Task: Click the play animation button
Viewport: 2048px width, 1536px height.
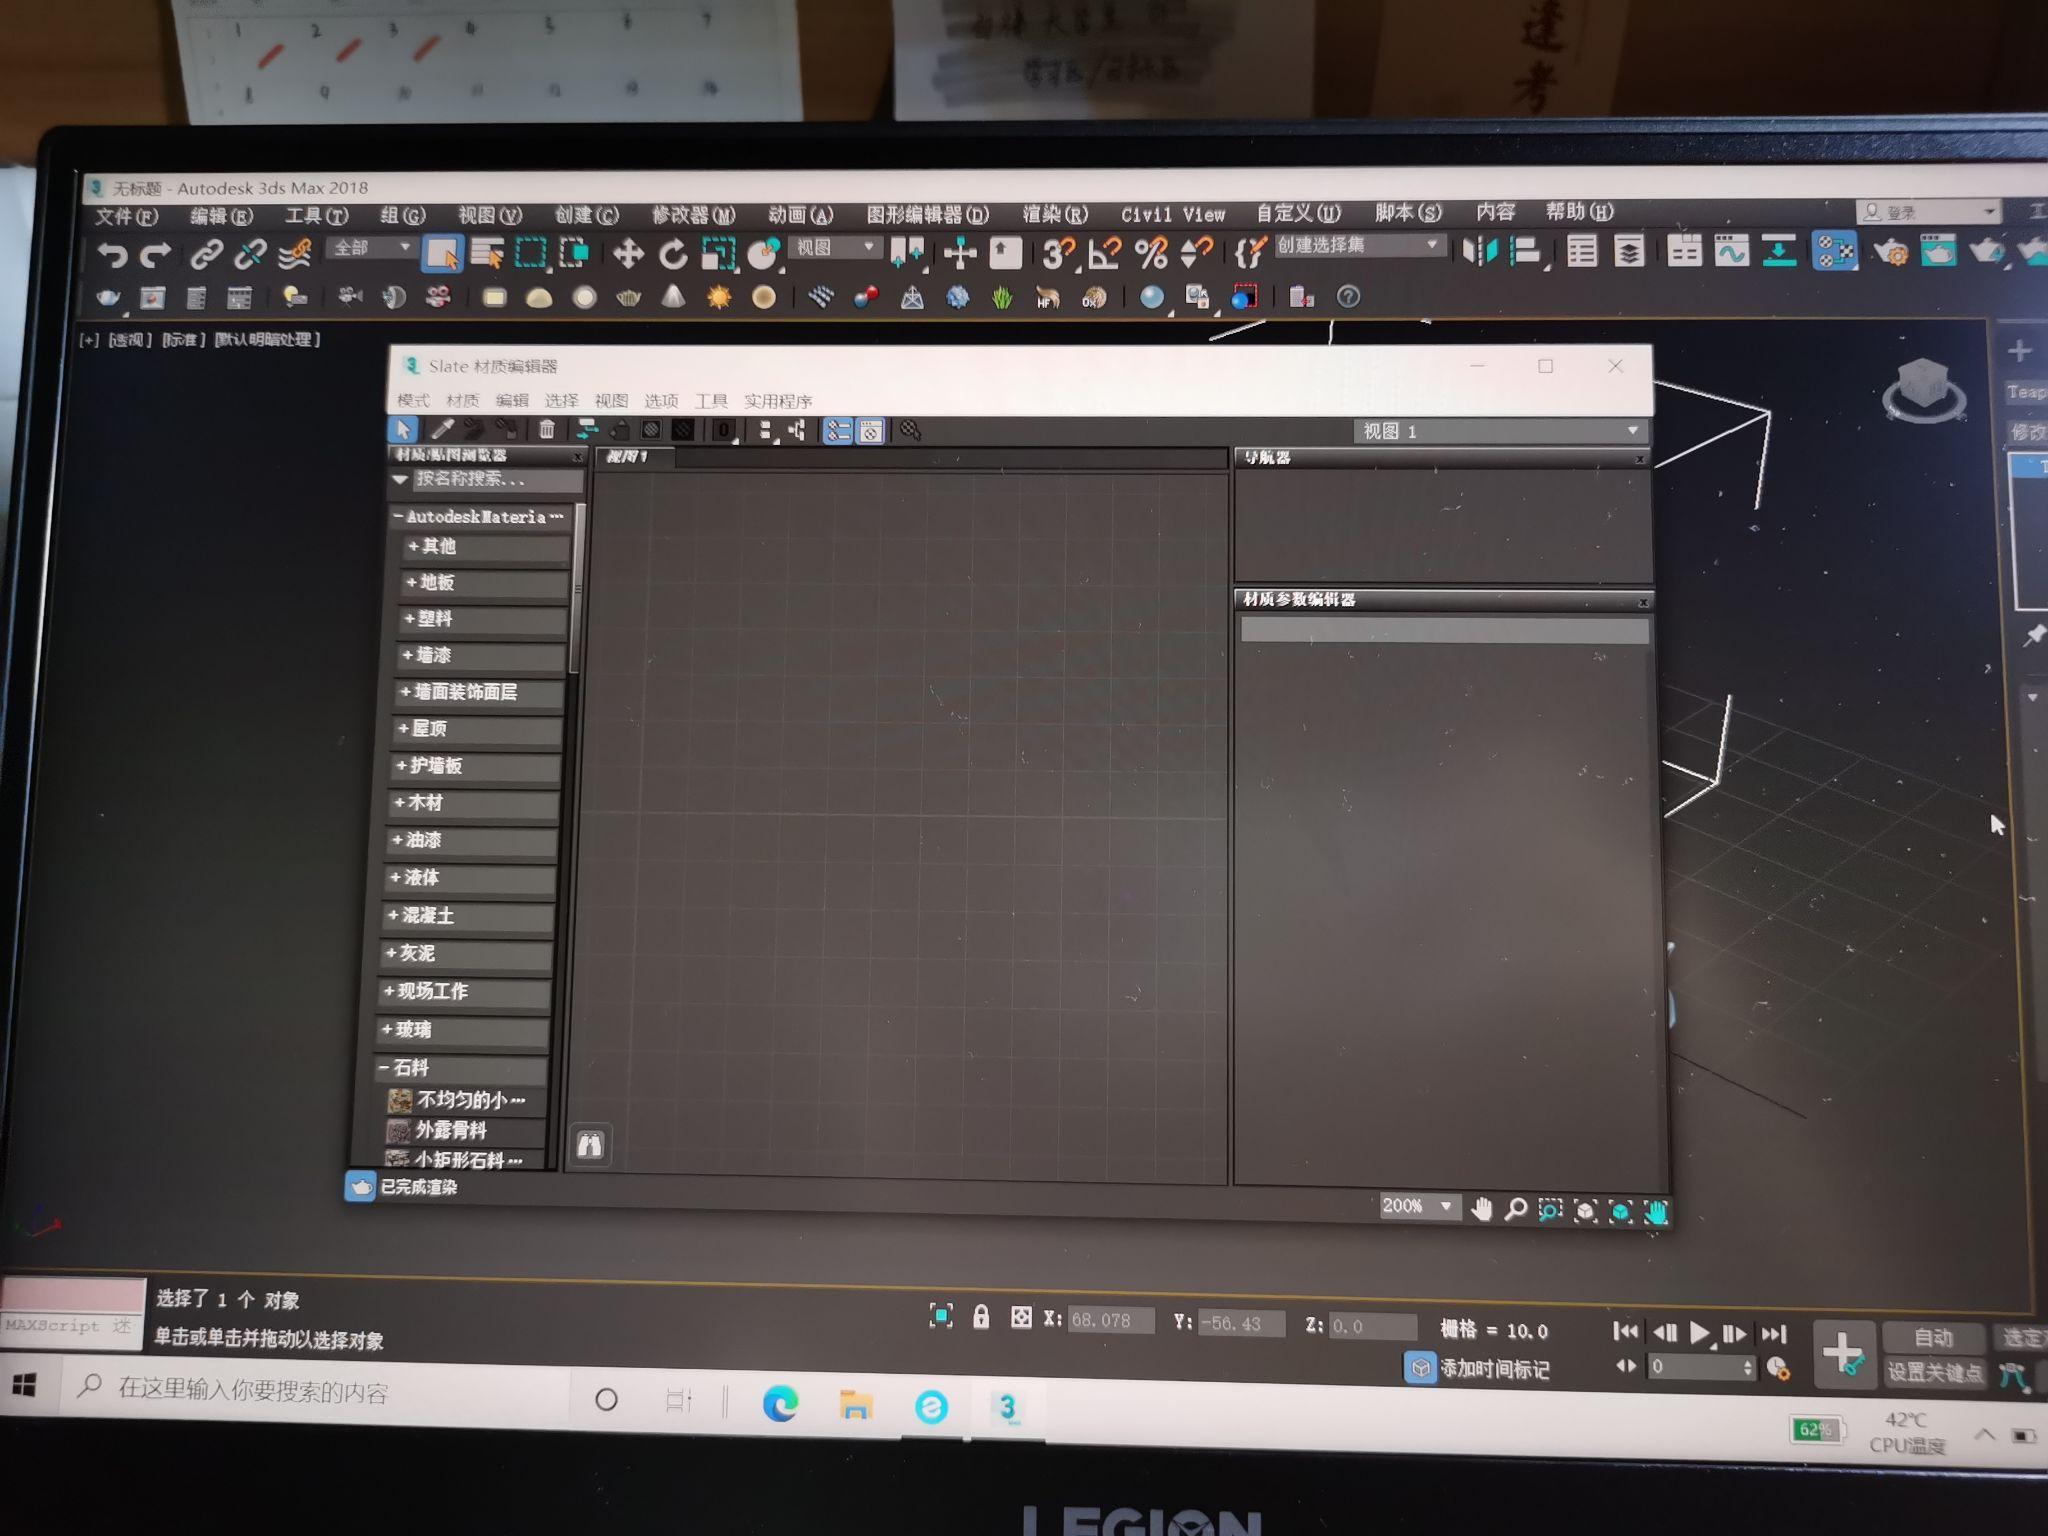Action: [x=1698, y=1332]
